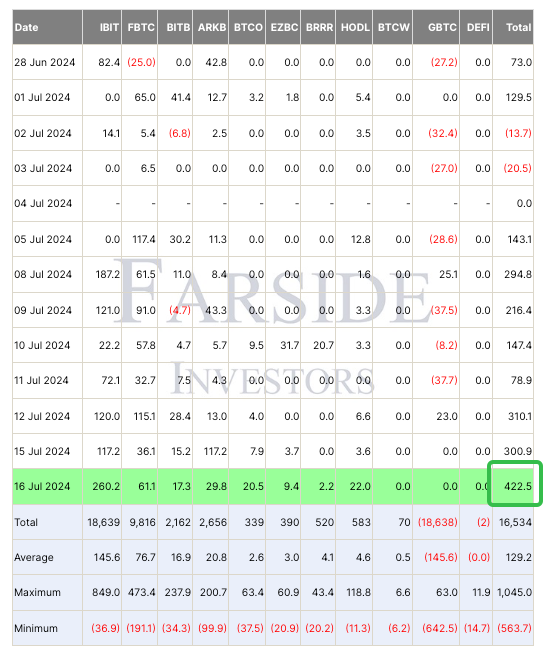Click the (563.7) minimum total value
This screenshot has height=660, width=551.
click(x=514, y=628)
